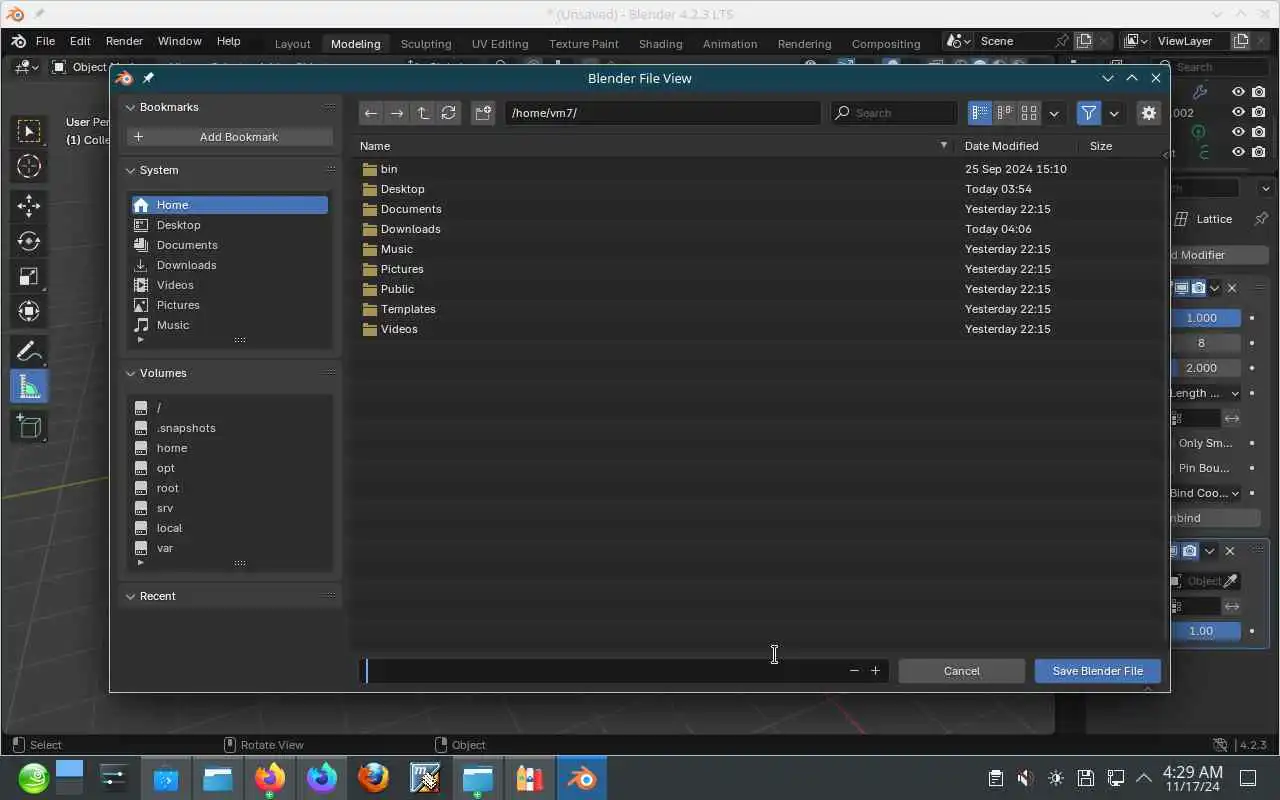Decrement file name number with minus

854,671
